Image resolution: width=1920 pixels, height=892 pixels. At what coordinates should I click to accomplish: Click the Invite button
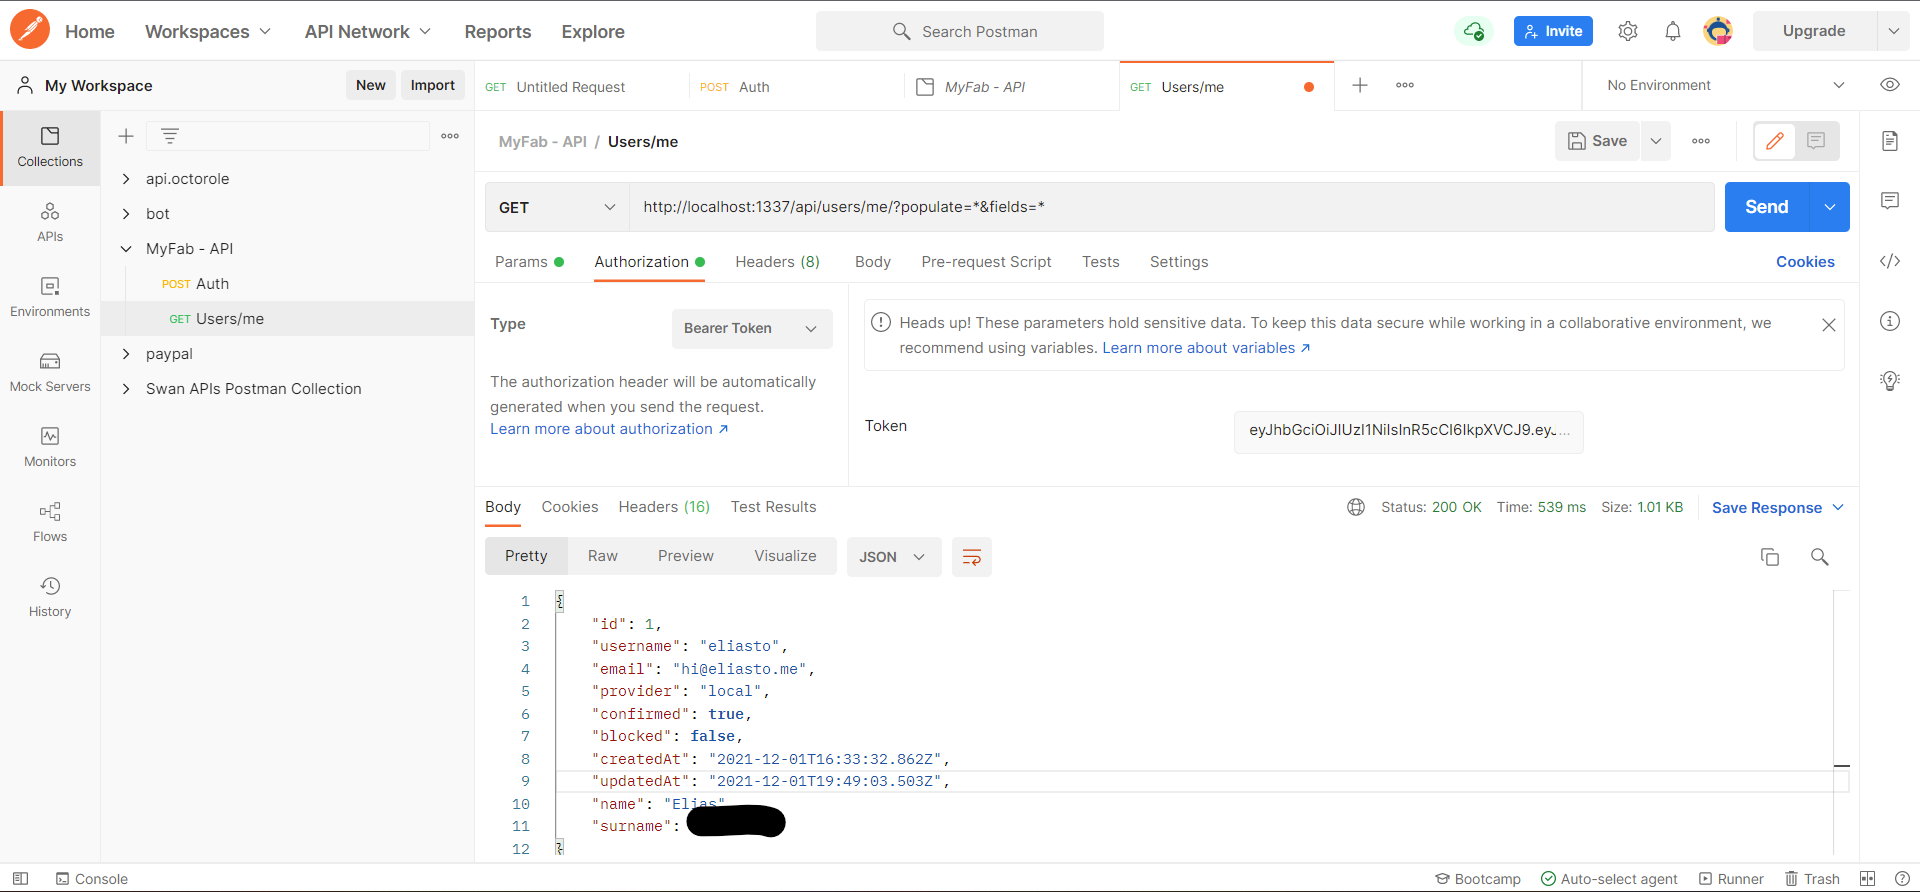click(x=1553, y=31)
